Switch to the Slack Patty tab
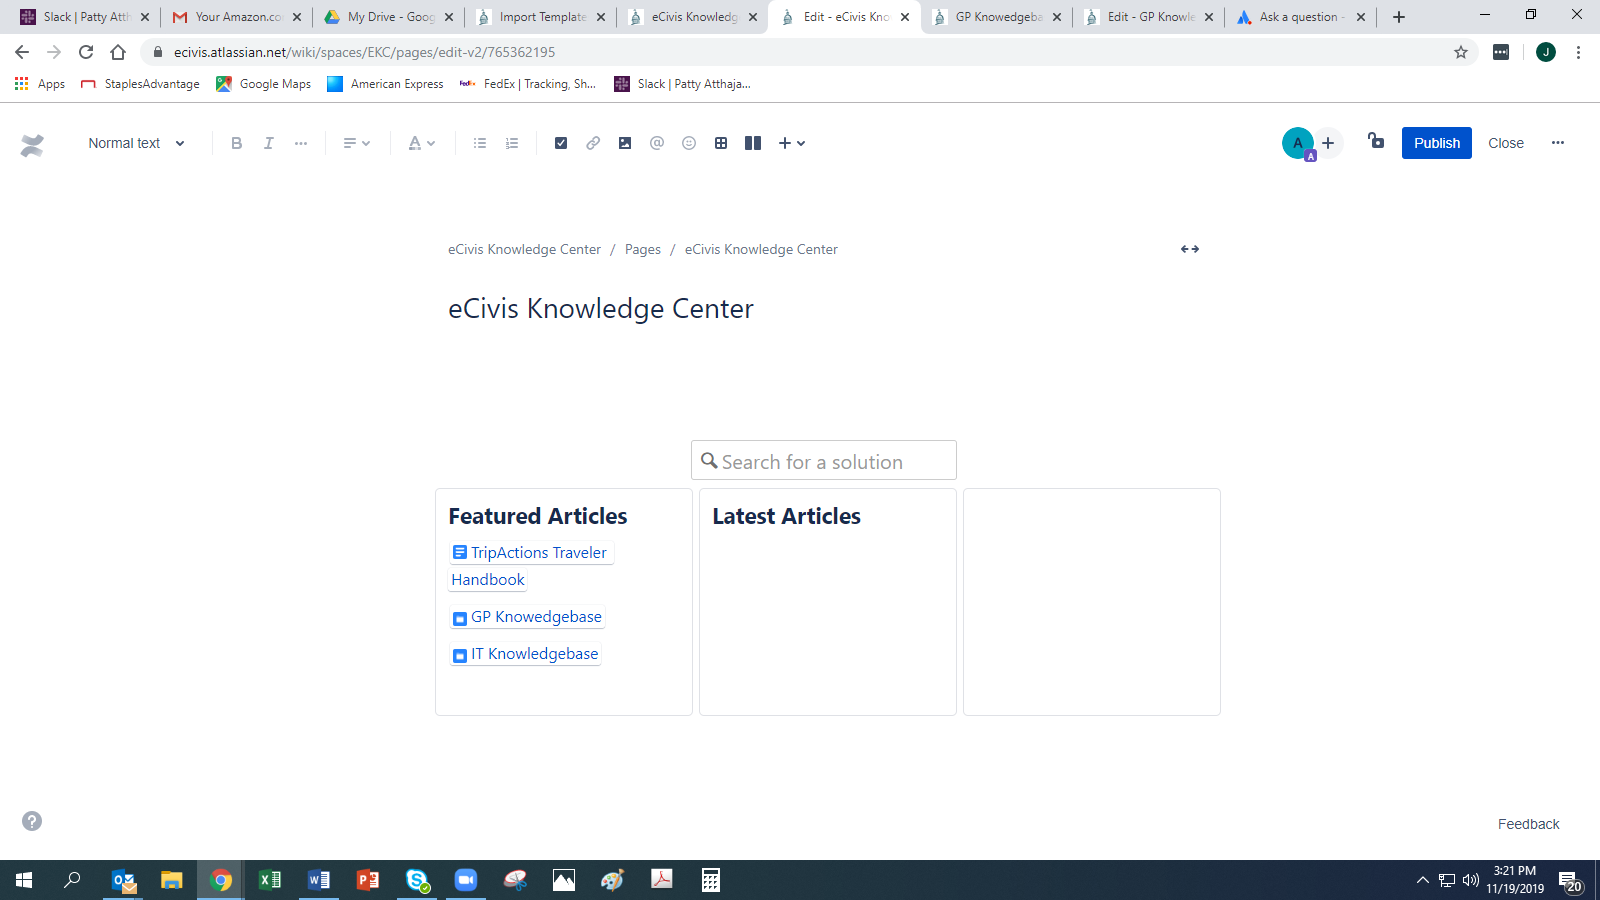The height and width of the screenshot is (900, 1600). [86, 17]
